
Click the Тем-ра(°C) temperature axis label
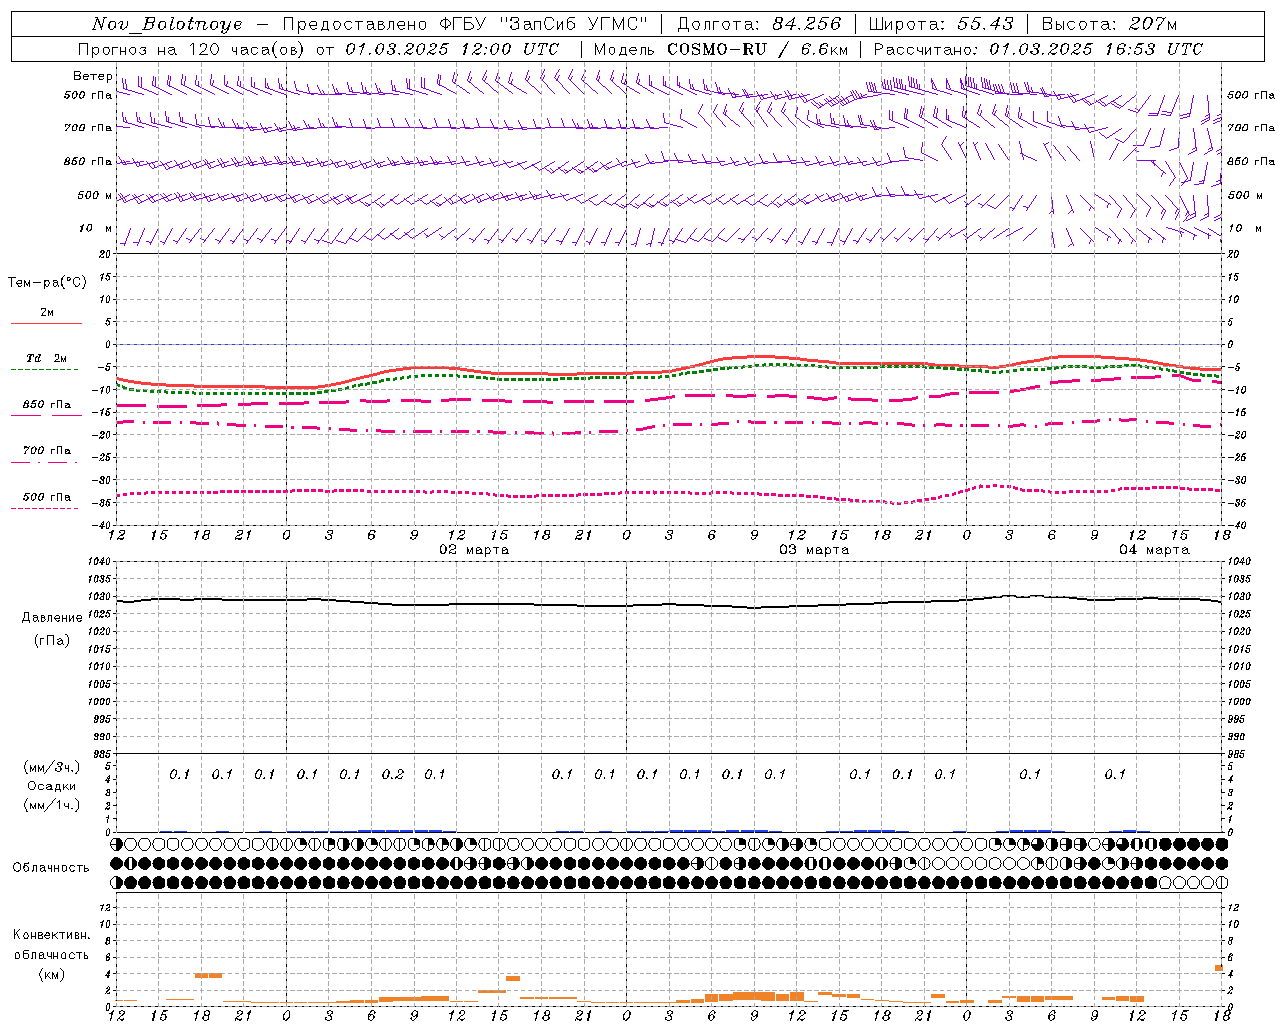point(47,283)
